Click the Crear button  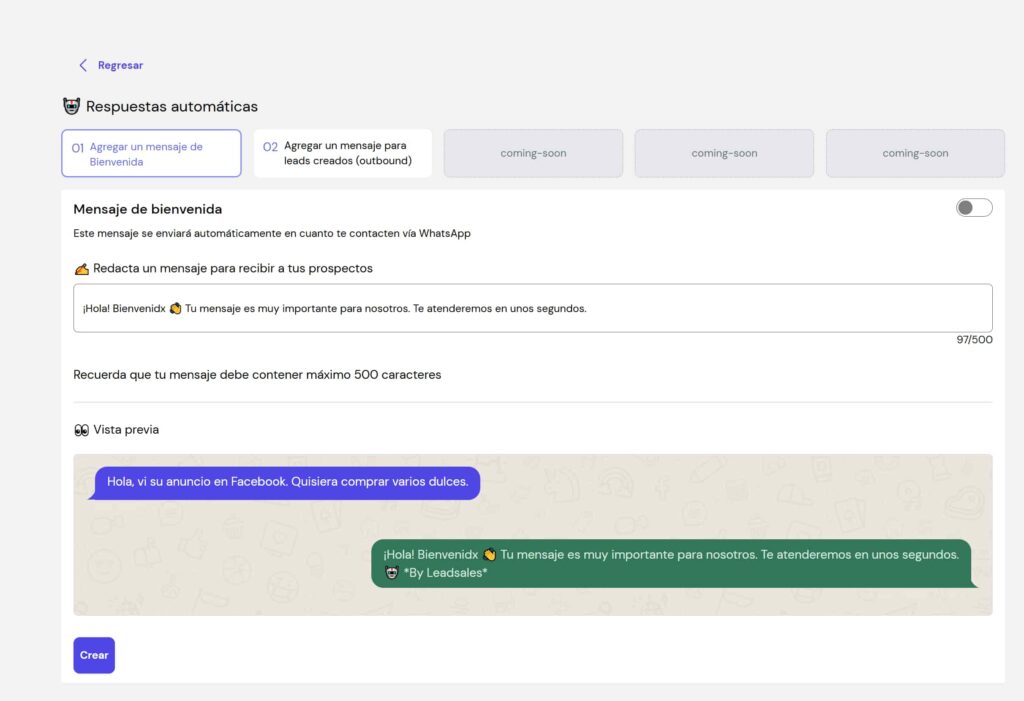[x=94, y=655]
